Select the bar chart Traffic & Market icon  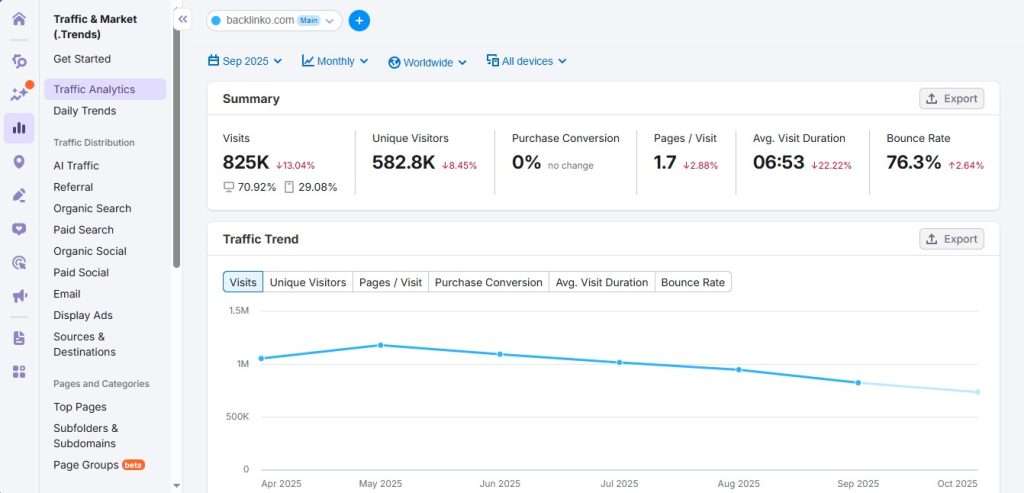coord(19,128)
